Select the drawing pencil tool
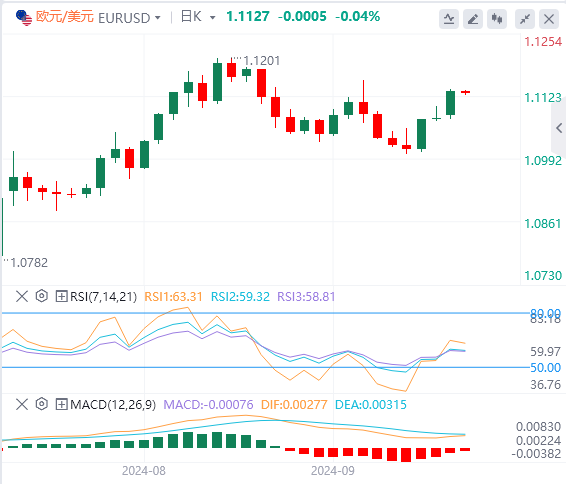 pyautogui.click(x=473, y=19)
